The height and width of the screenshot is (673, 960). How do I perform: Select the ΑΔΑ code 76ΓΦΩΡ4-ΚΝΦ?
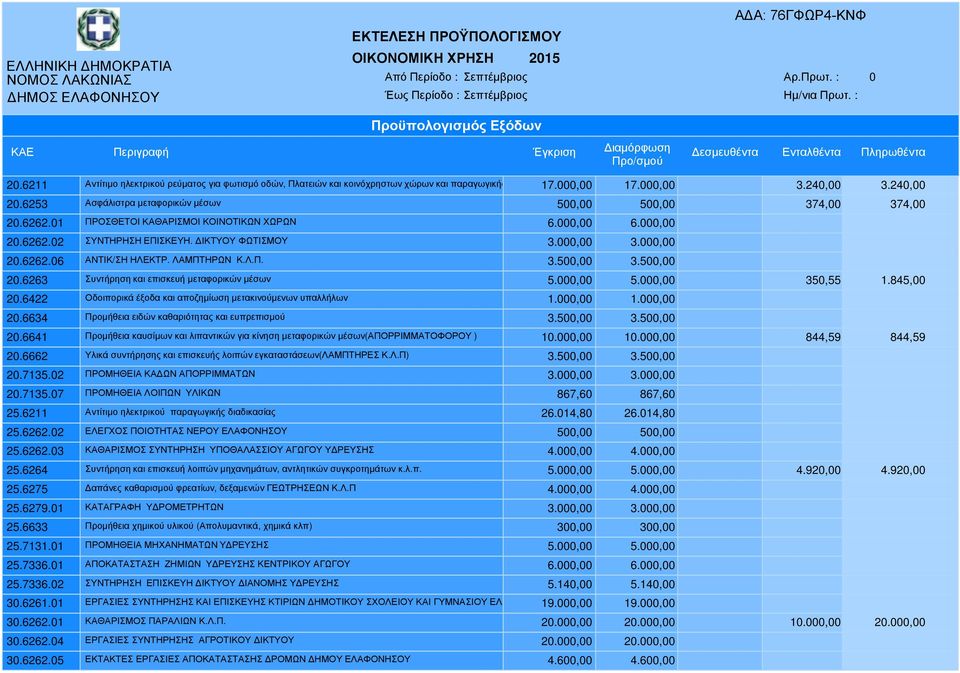[x=817, y=16]
